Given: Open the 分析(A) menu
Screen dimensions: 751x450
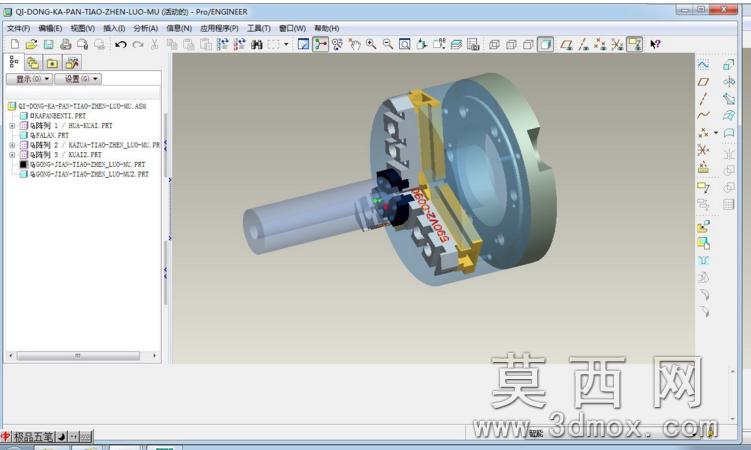Looking at the screenshot, I should (x=146, y=28).
